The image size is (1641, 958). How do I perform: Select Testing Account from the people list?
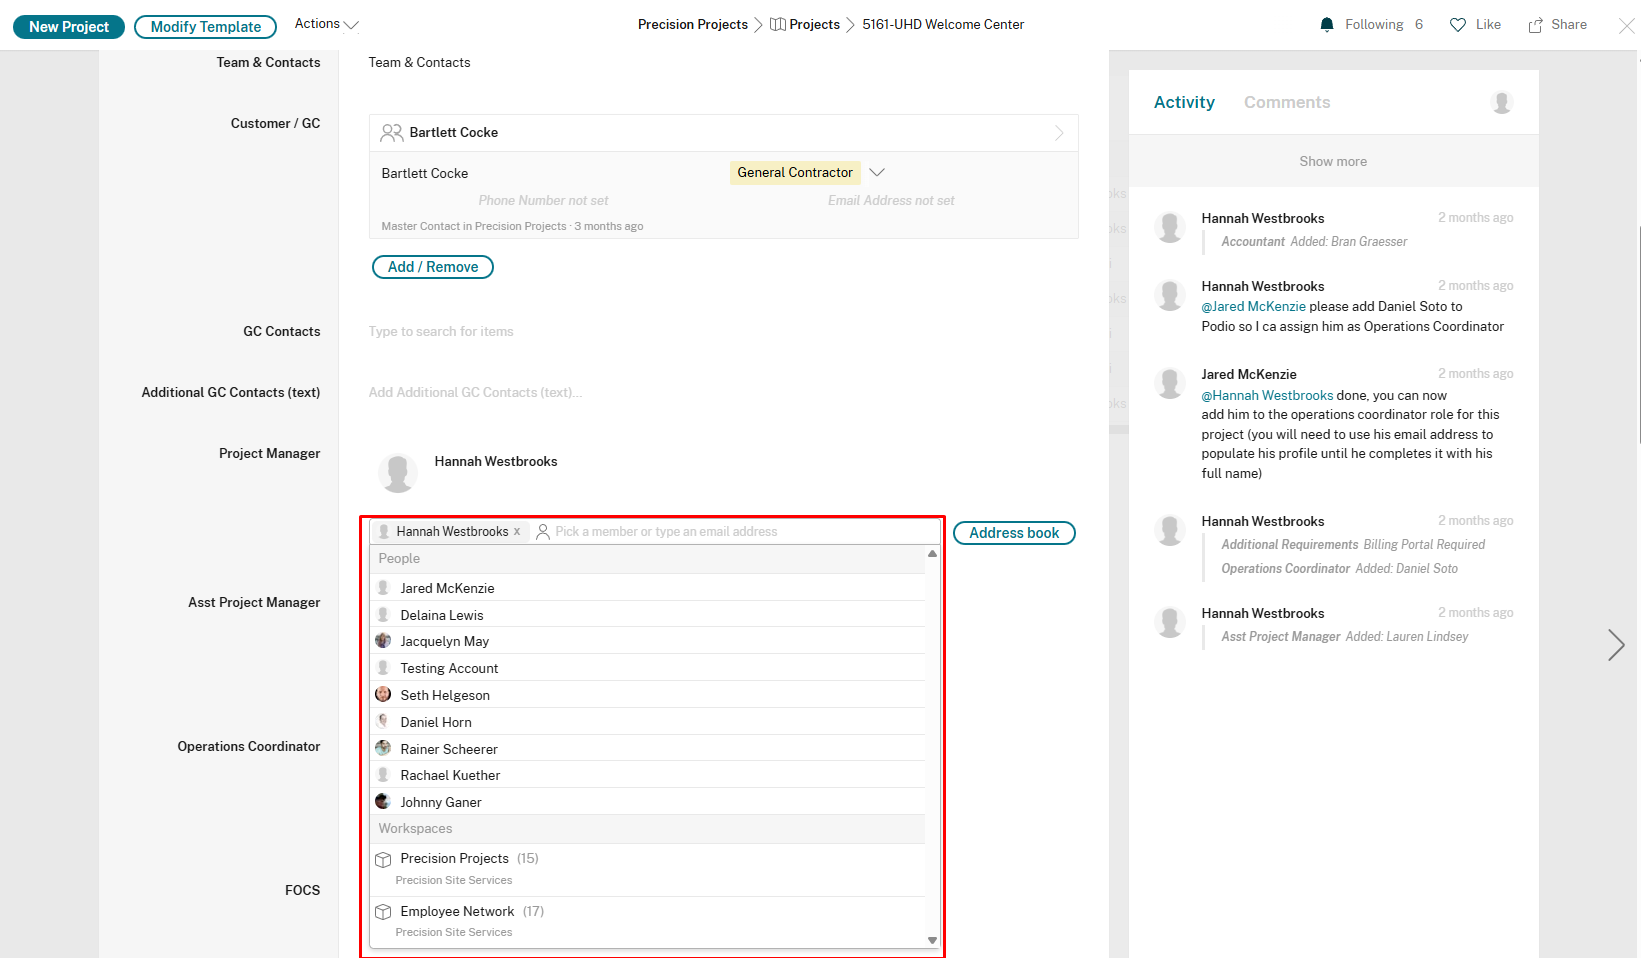[x=449, y=668]
